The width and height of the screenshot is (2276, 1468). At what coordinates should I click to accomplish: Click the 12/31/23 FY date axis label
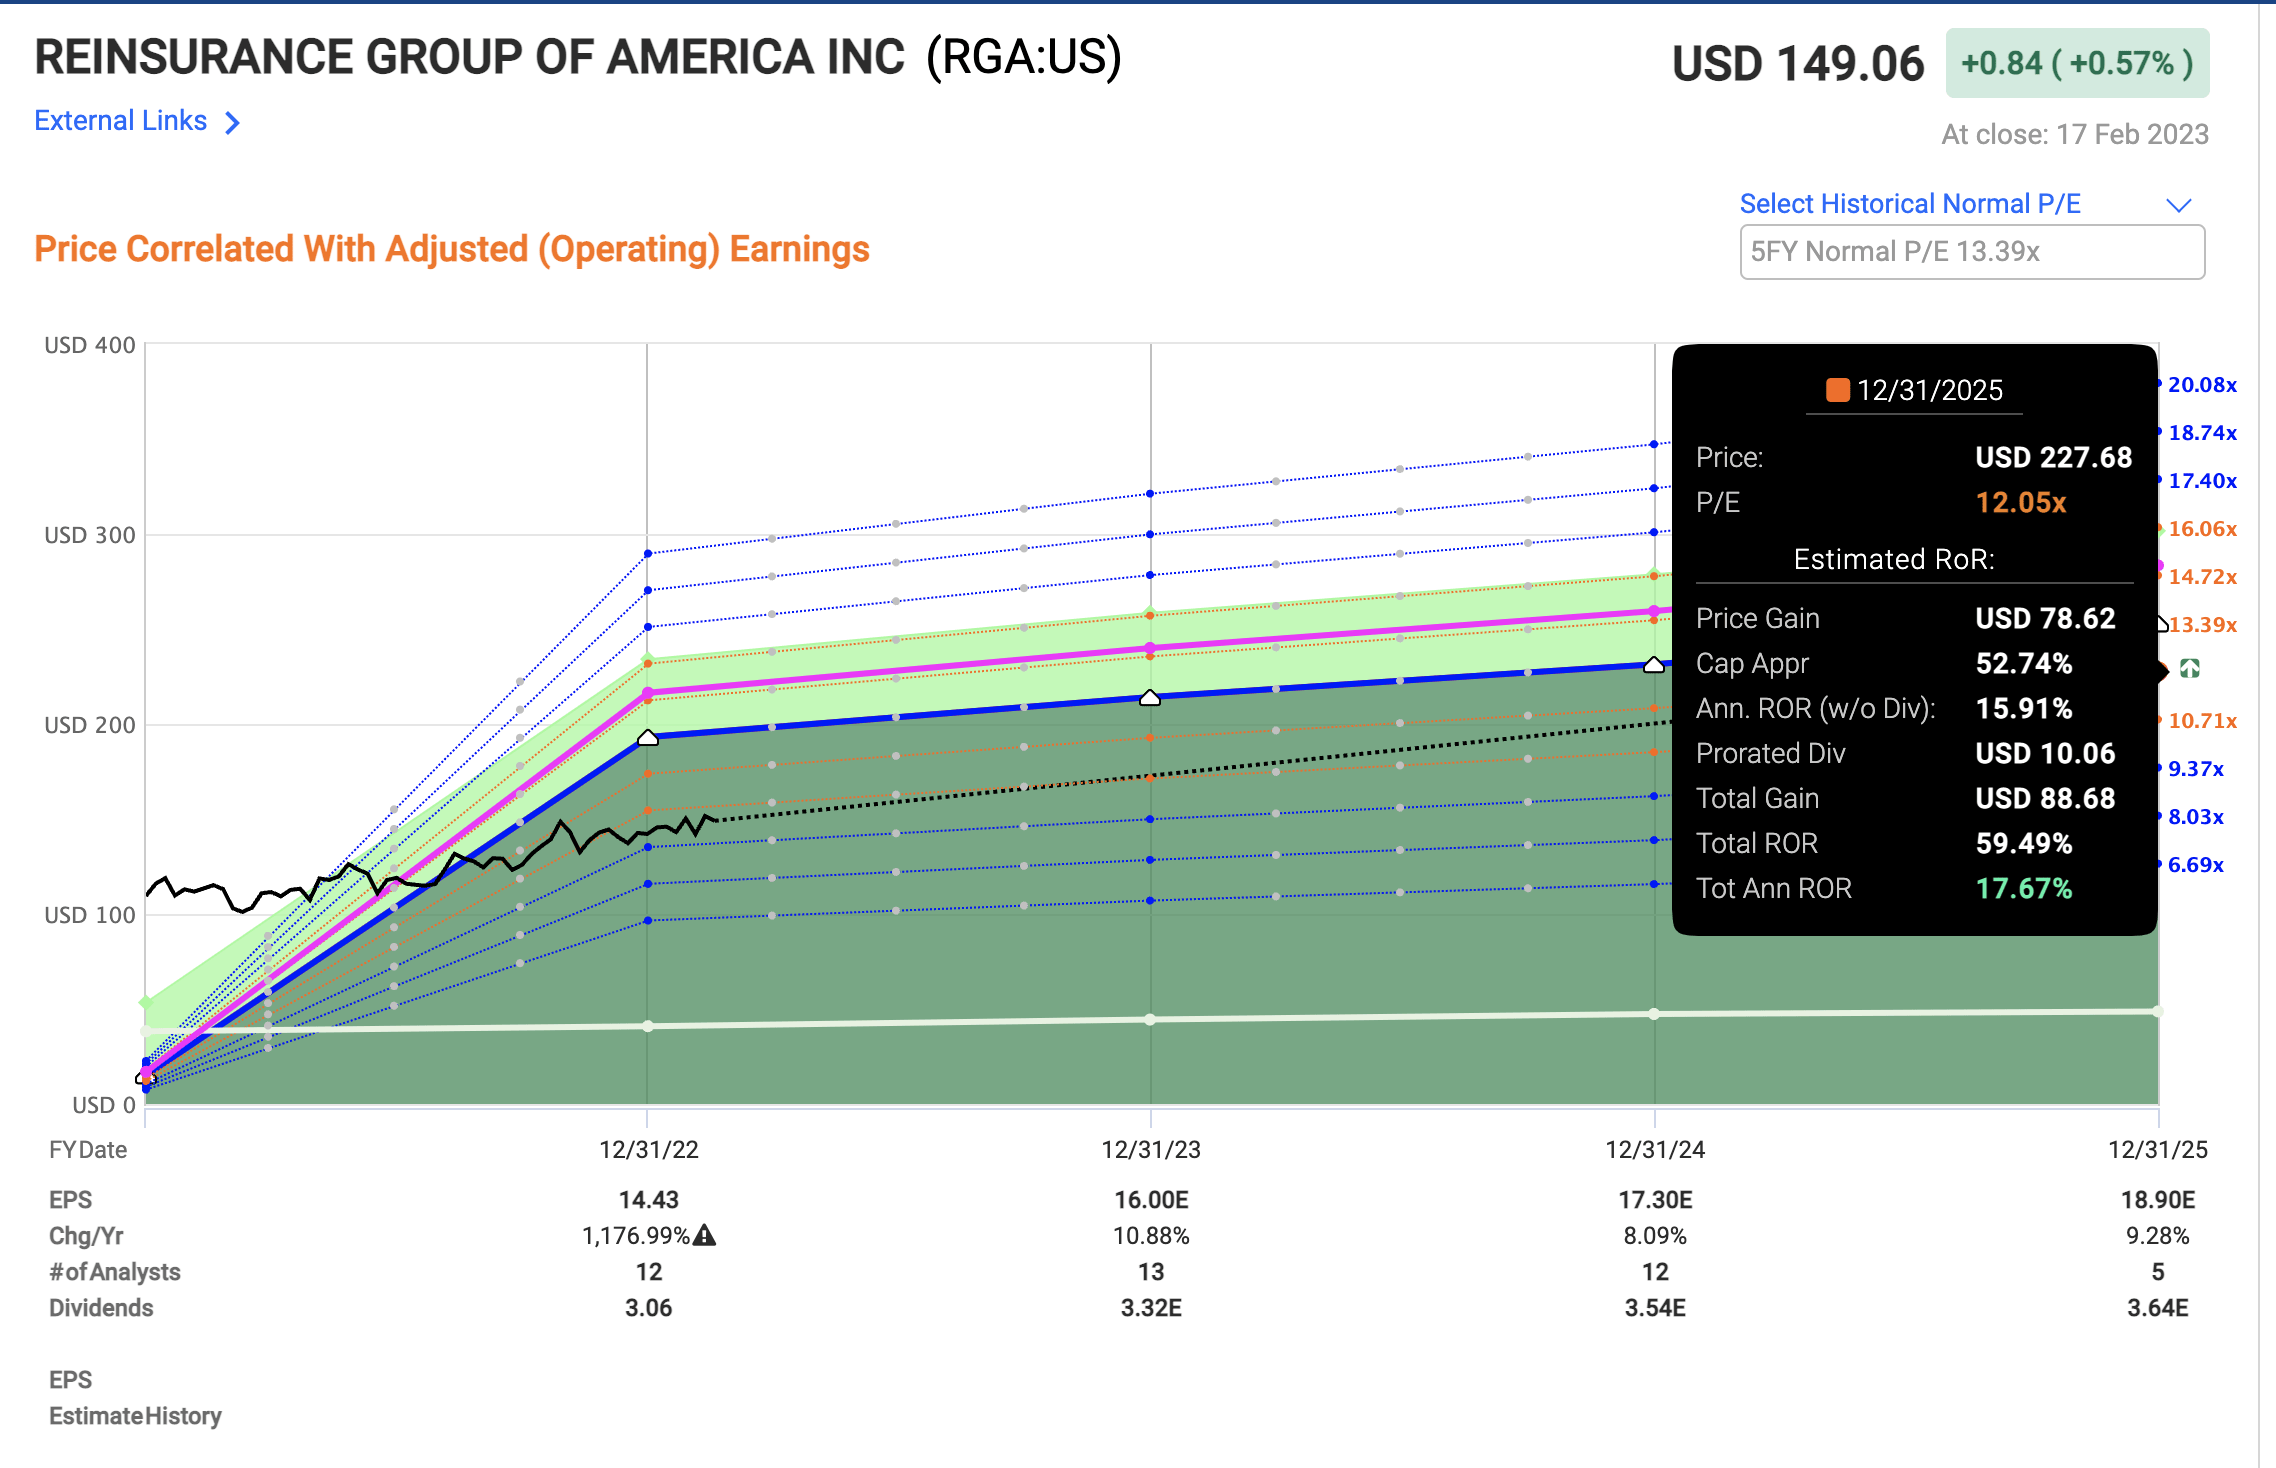[1151, 1150]
